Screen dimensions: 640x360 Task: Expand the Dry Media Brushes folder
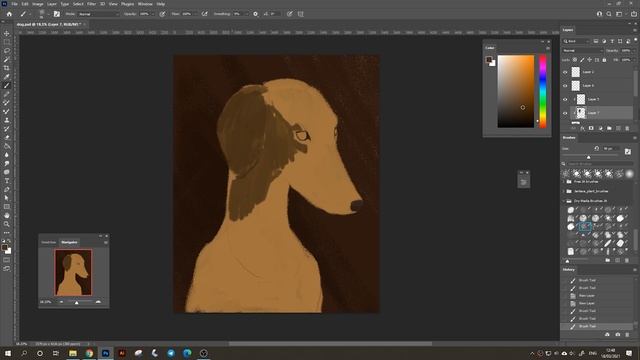point(565,201)
